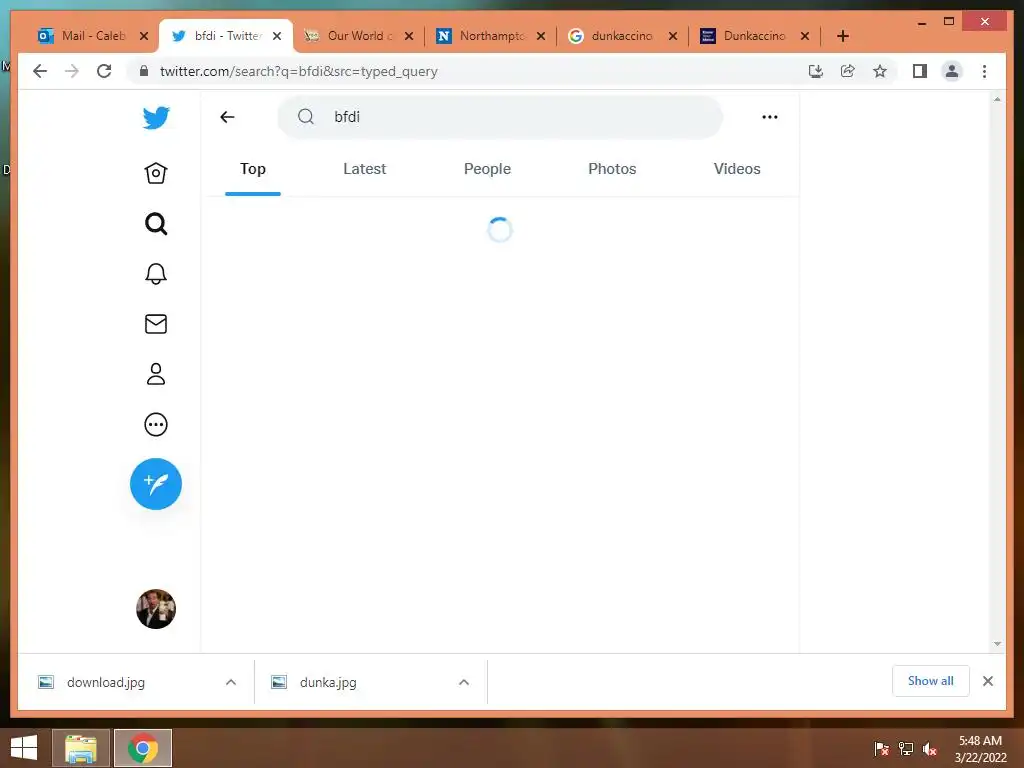Switch to Mail - Caleb browser tab
1024x768 pixels.
click(x=93, y=36)
